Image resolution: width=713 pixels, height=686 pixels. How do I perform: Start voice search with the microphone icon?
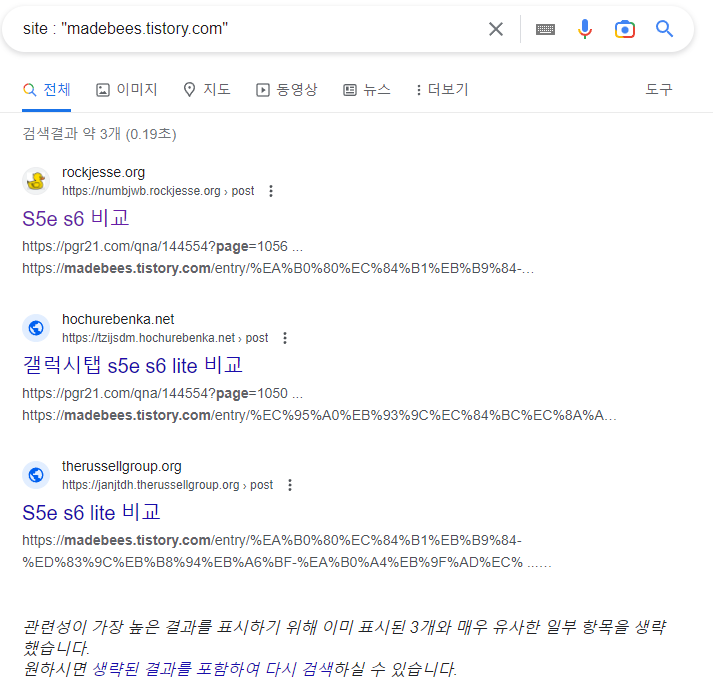[585, 29]
